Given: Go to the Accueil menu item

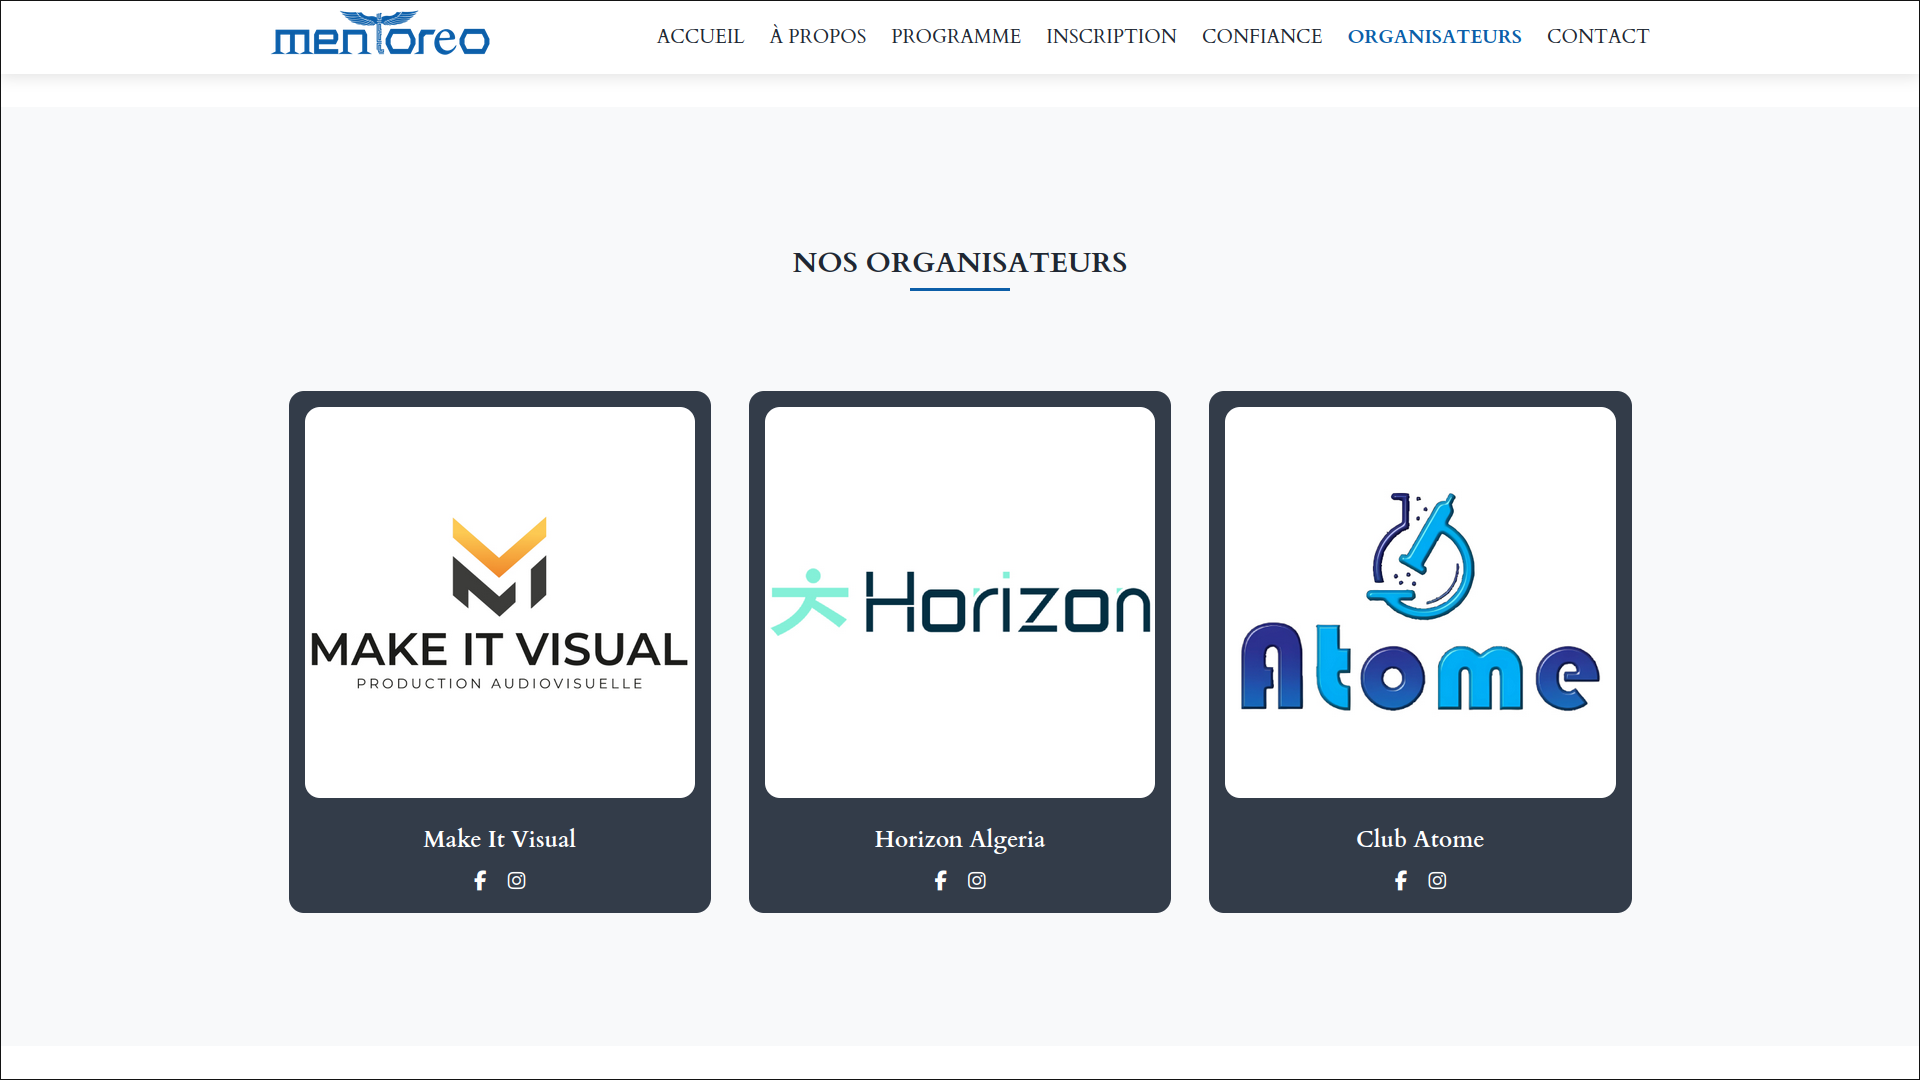Looking at the screenshot, I should [700, 36].
